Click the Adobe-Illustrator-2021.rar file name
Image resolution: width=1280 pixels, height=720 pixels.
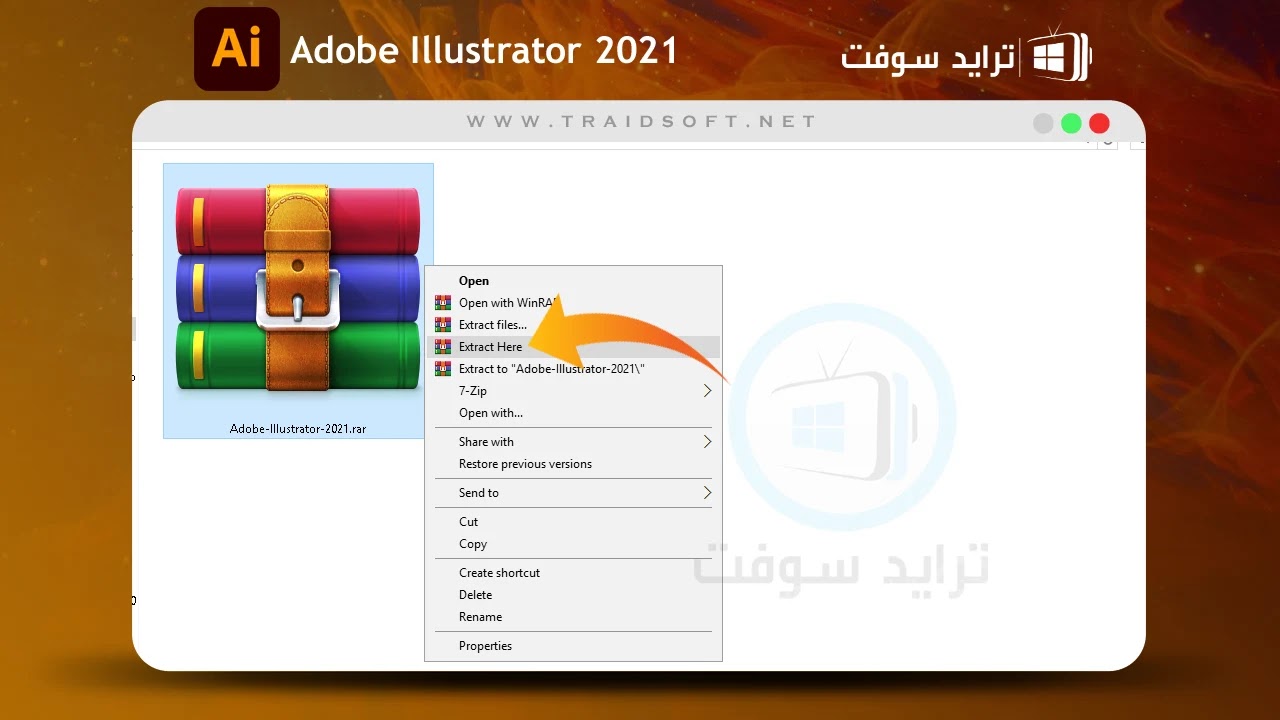[298, 429]
